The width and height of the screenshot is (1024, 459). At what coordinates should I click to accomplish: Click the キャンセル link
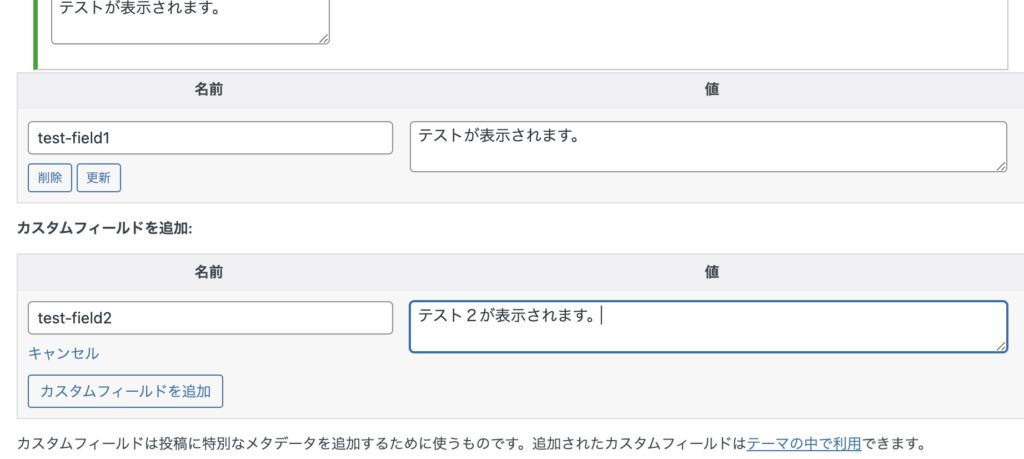pos(64,353)
